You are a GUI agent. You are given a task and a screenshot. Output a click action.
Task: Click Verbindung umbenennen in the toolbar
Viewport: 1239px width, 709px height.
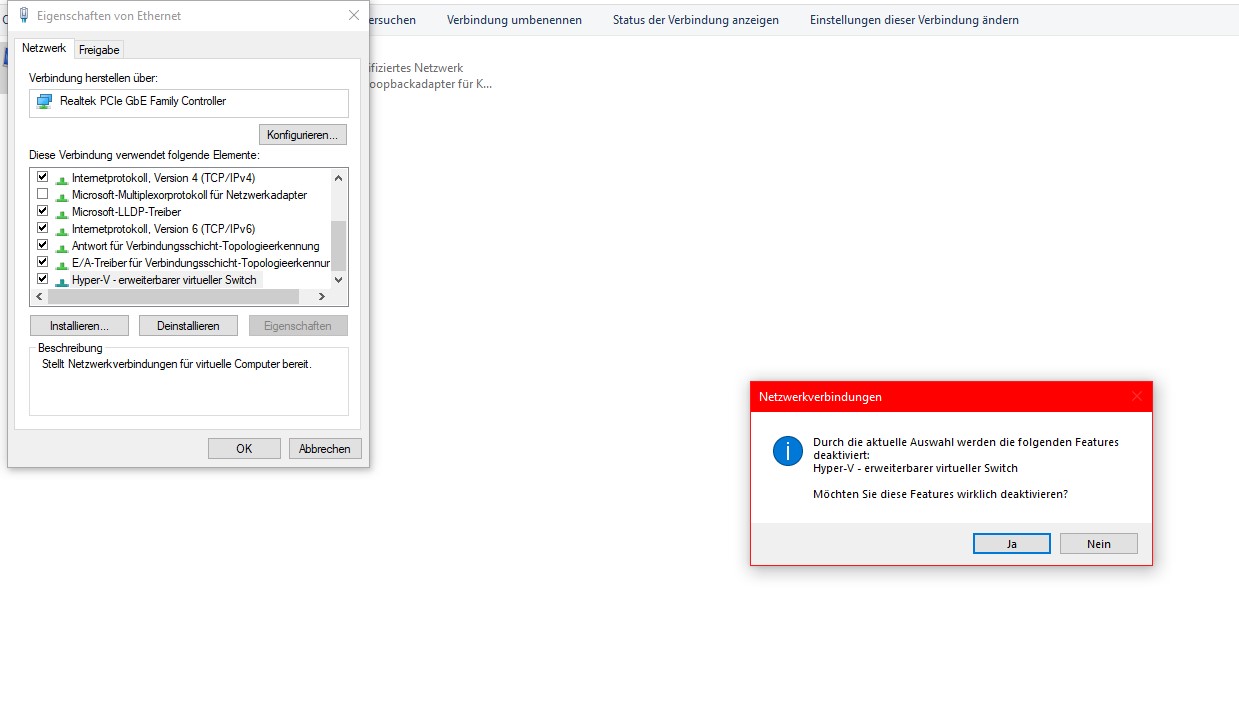[514, 20]
